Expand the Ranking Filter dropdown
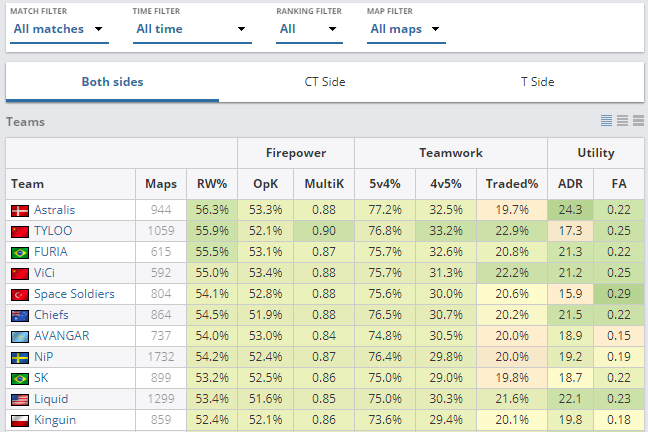648x432 pixels. pyautogui.click(x=309, y=29)
